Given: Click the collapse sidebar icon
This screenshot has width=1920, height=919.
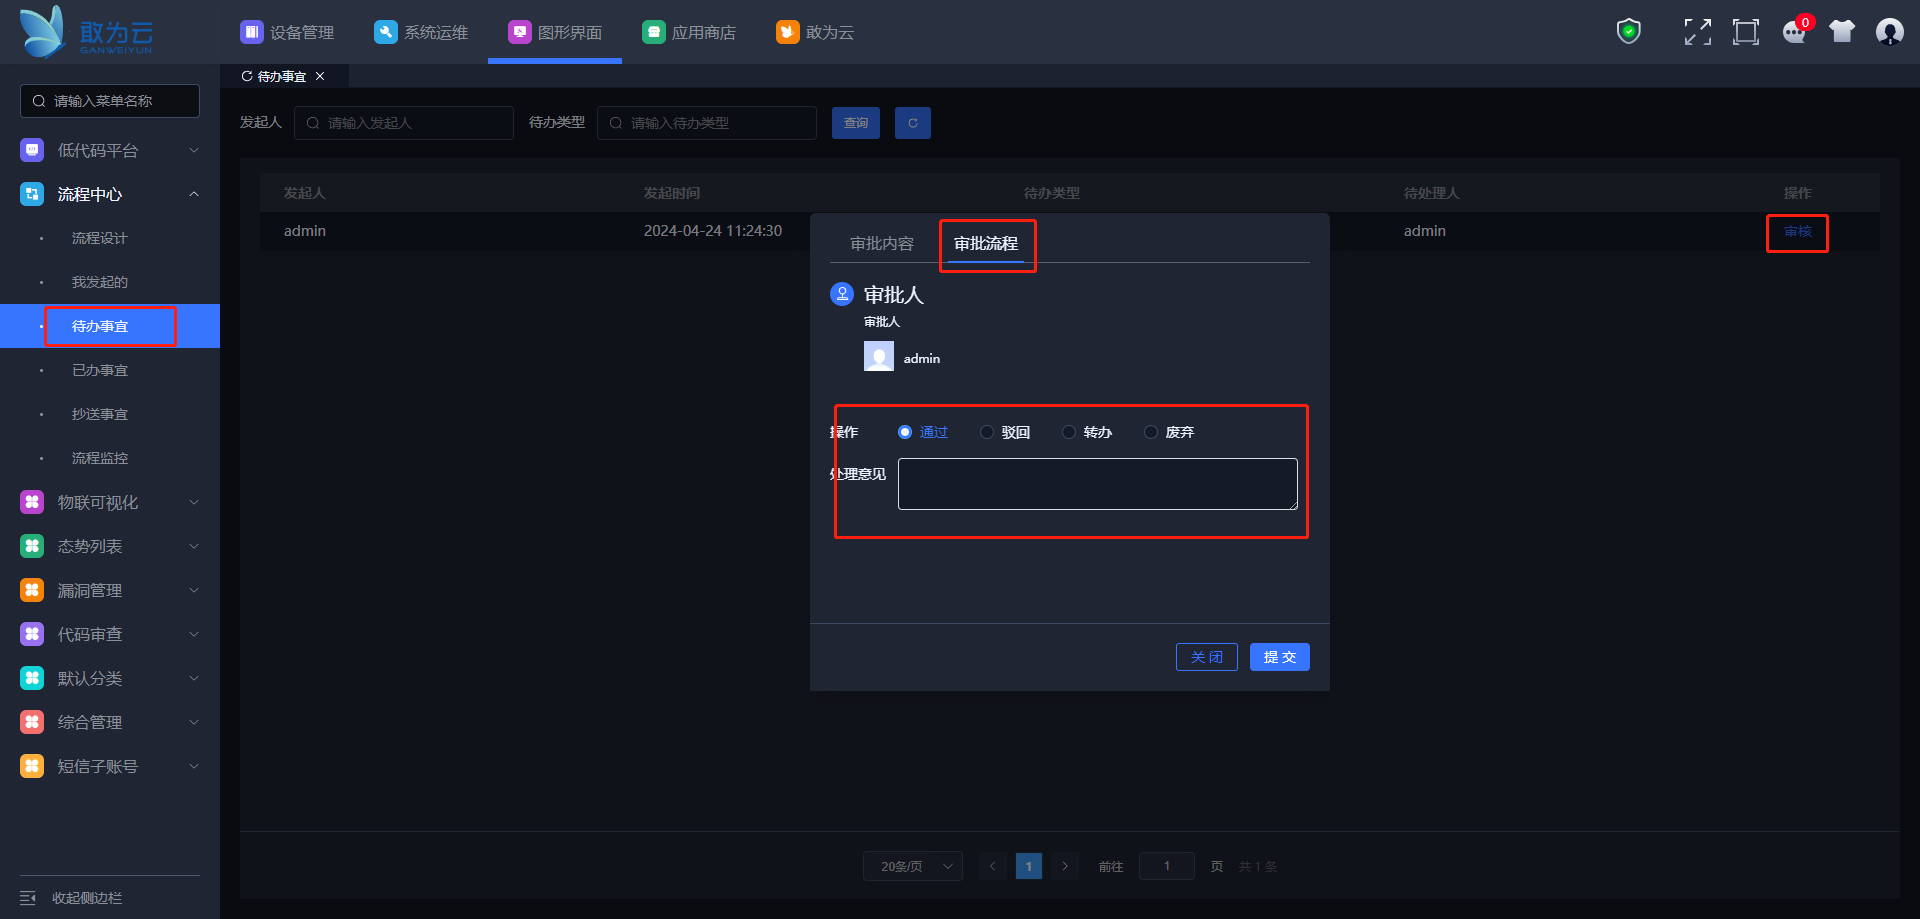Looking at the screenshot, I should tap(28, 898).
